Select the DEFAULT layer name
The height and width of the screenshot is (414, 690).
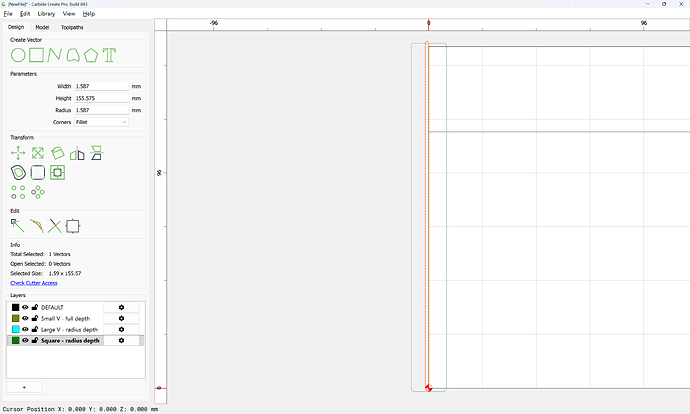(x=52, y=308)
